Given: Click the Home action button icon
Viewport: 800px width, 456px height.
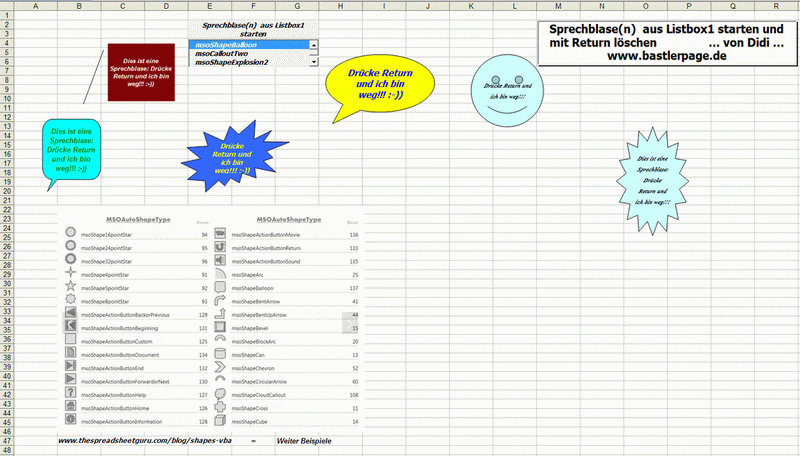Looking at the screenshot, I should [x=70, y=406].
